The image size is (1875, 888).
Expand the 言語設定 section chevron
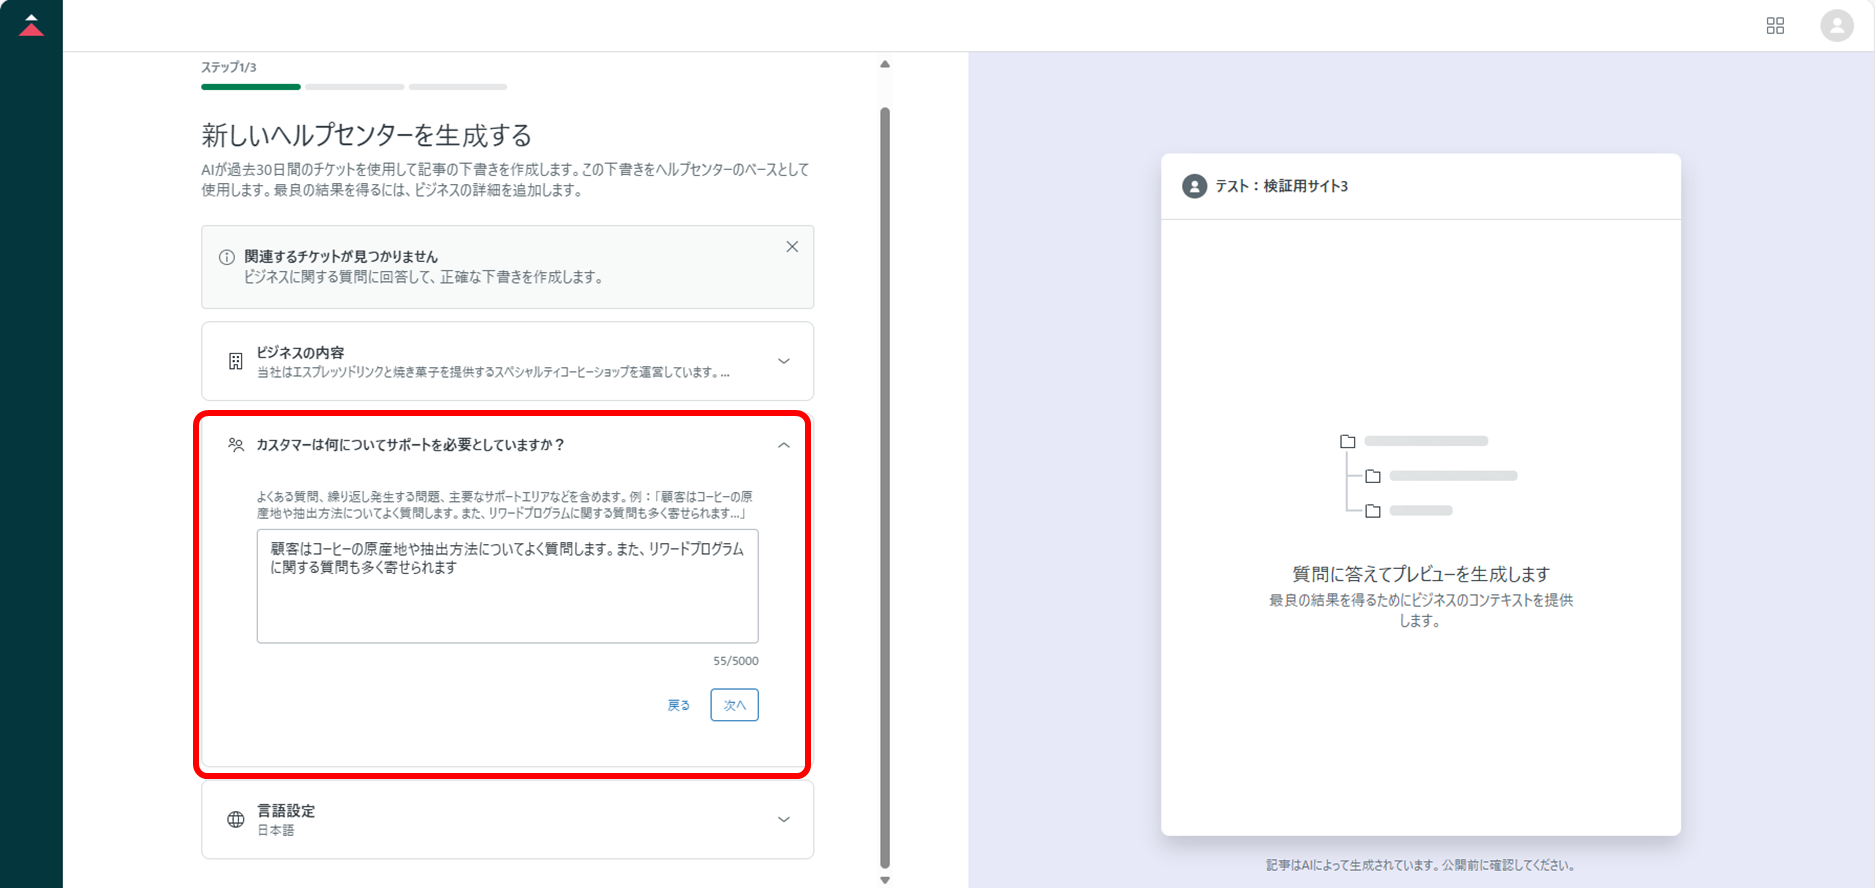[x=784, y=820]
